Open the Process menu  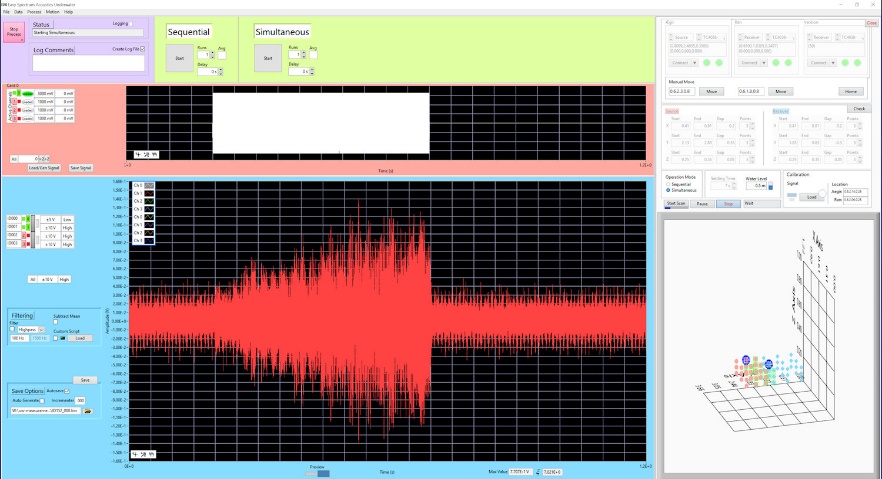(34, 11)
